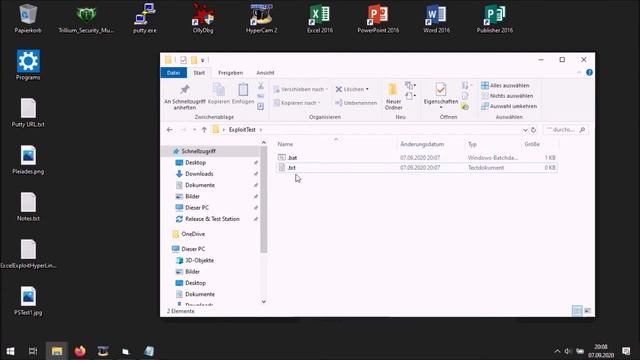Open 3D-Objekte in navigation pane
This screenshot has width=640, height=360.
[x=200, y=260]
